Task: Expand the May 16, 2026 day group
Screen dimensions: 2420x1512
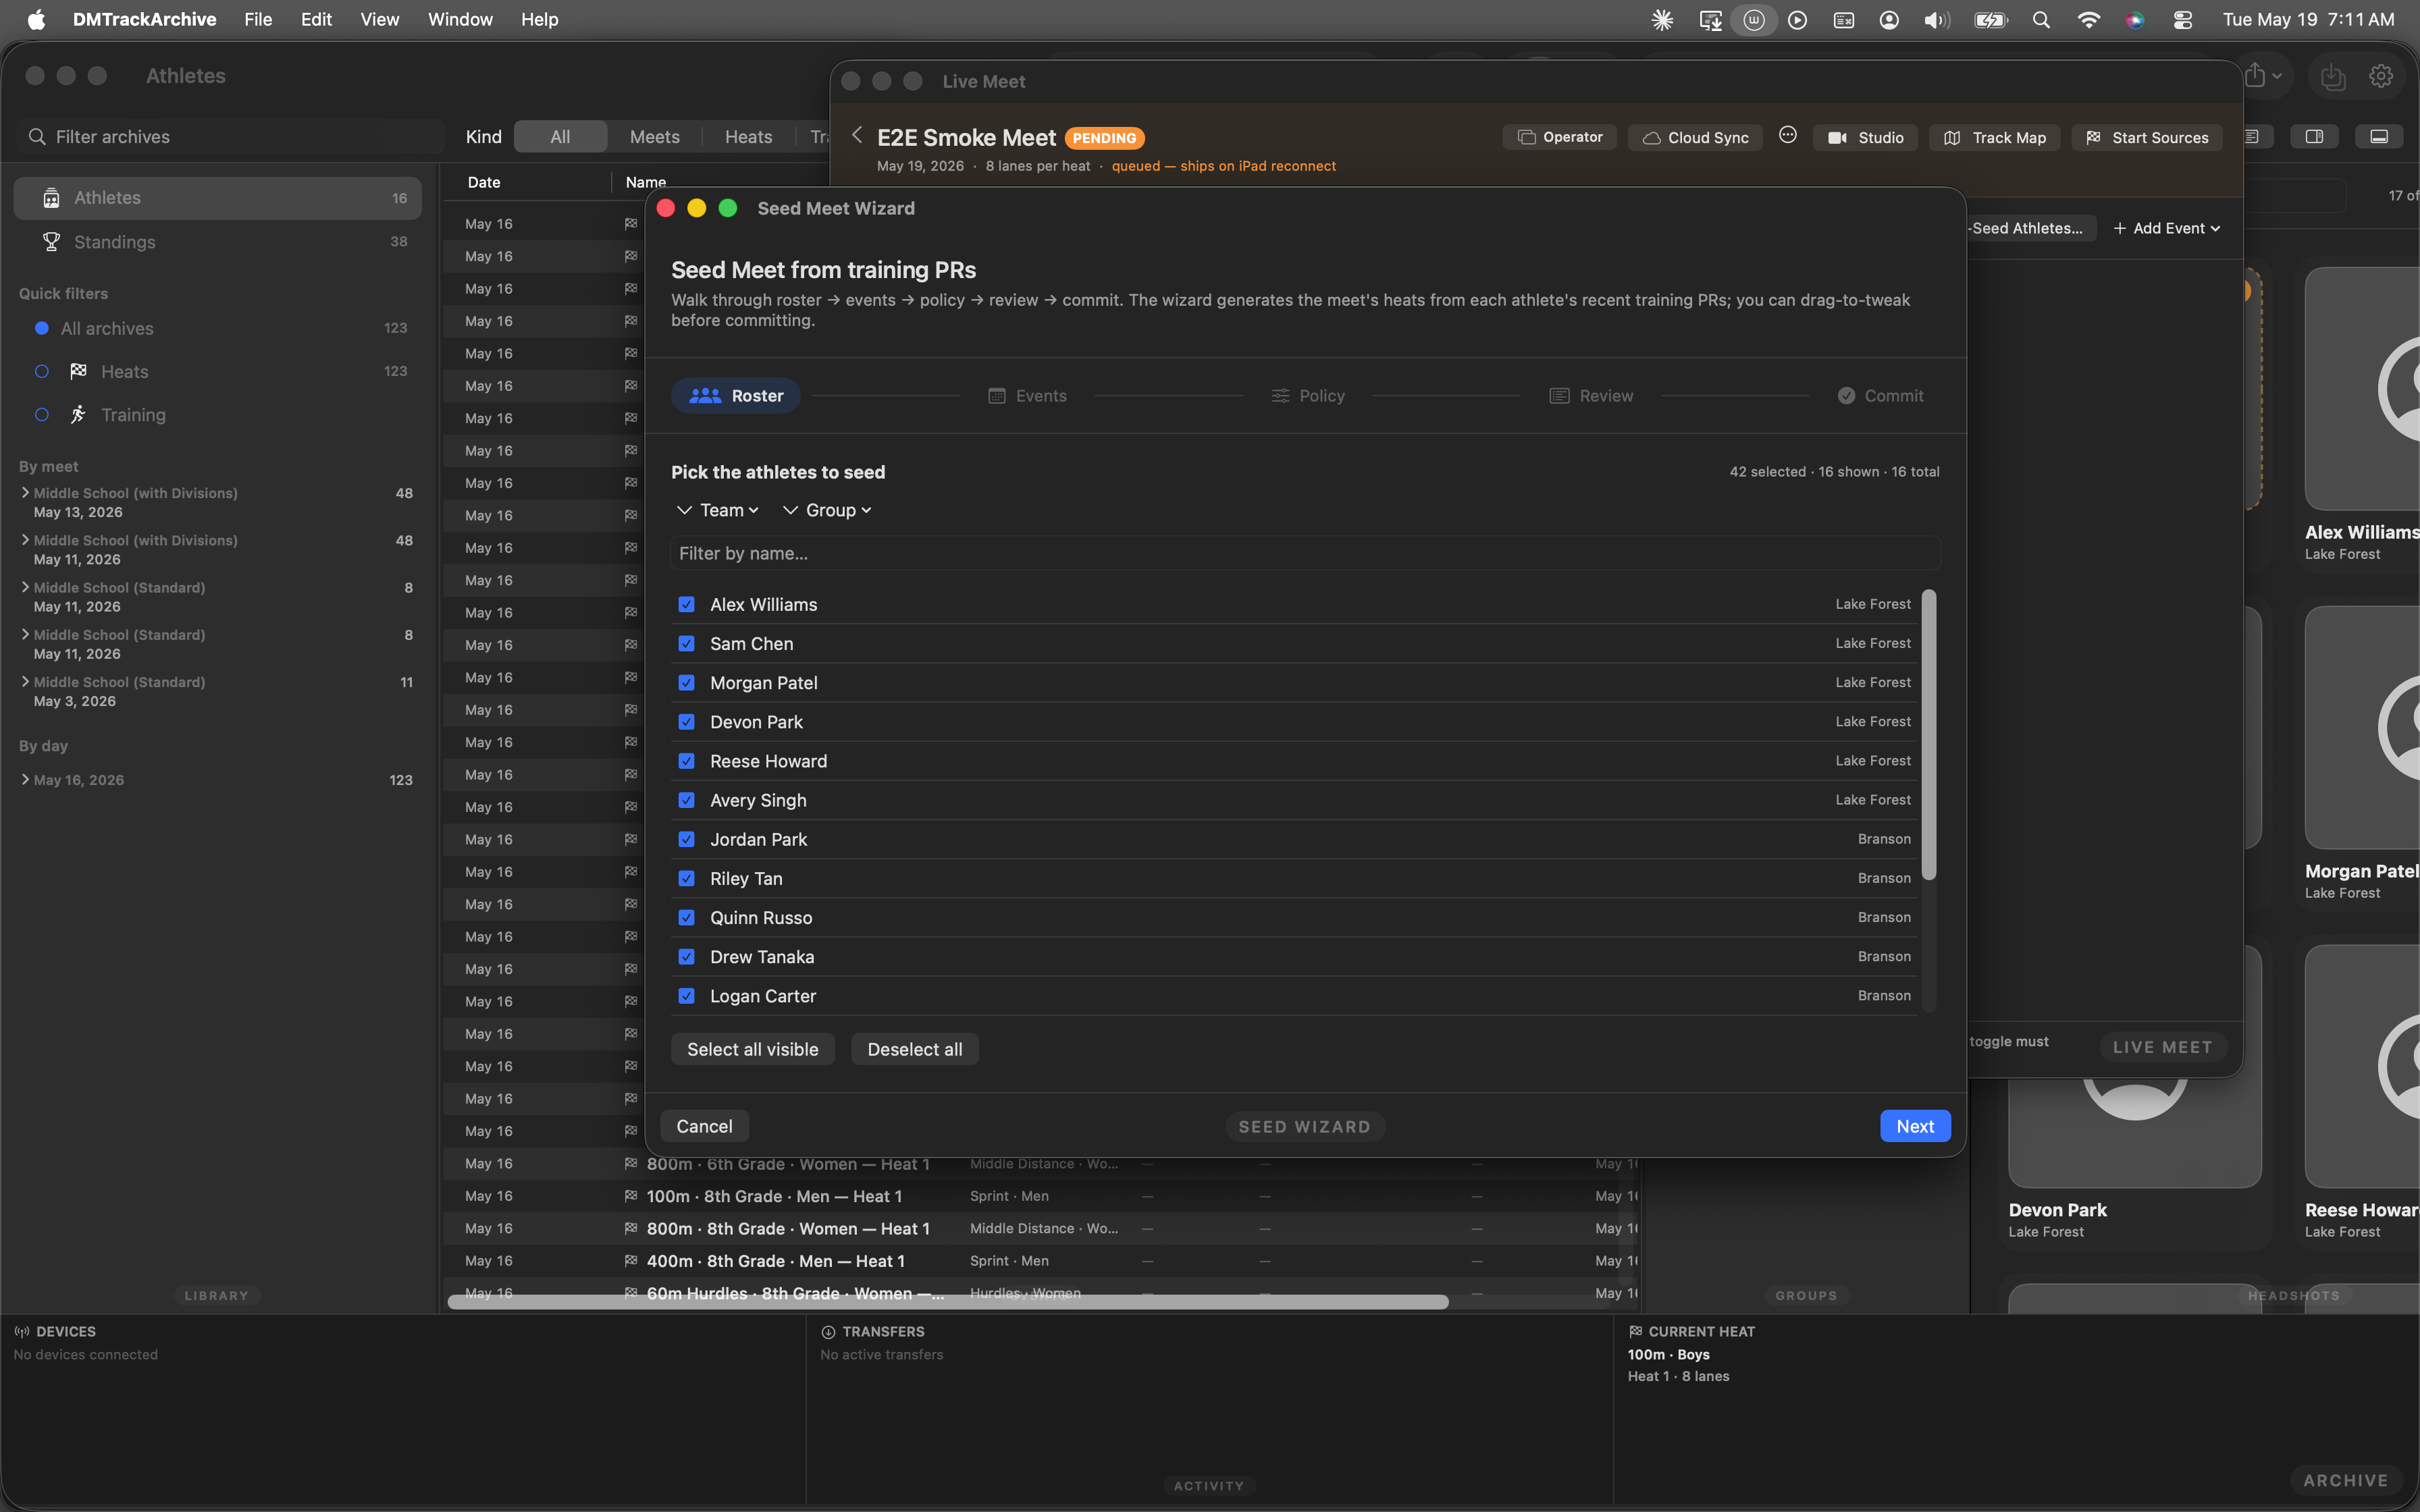Action: 25,779
